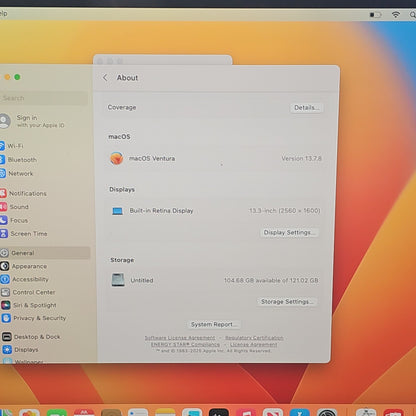
Task: Open Accessibility via its sidebar icon
Action: (x=5, y=279)
